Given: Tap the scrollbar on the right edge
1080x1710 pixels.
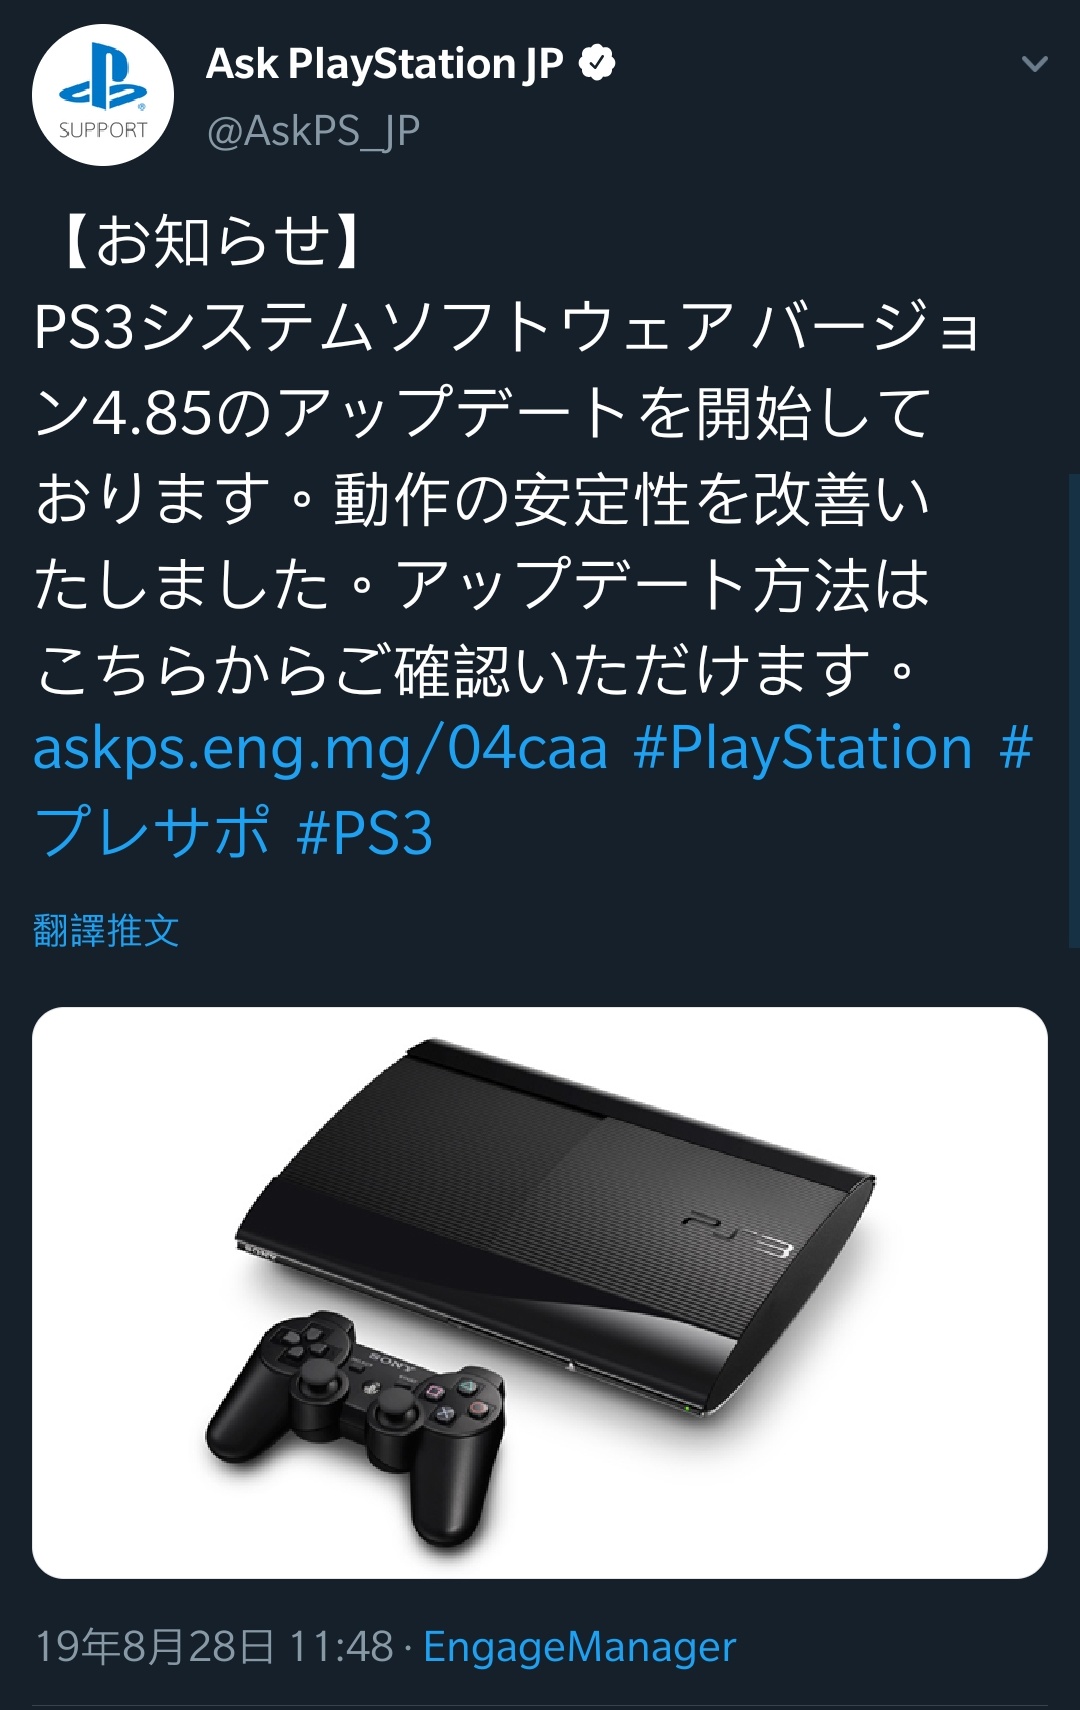Looking at the screenshot, I should click(1073, 710).
